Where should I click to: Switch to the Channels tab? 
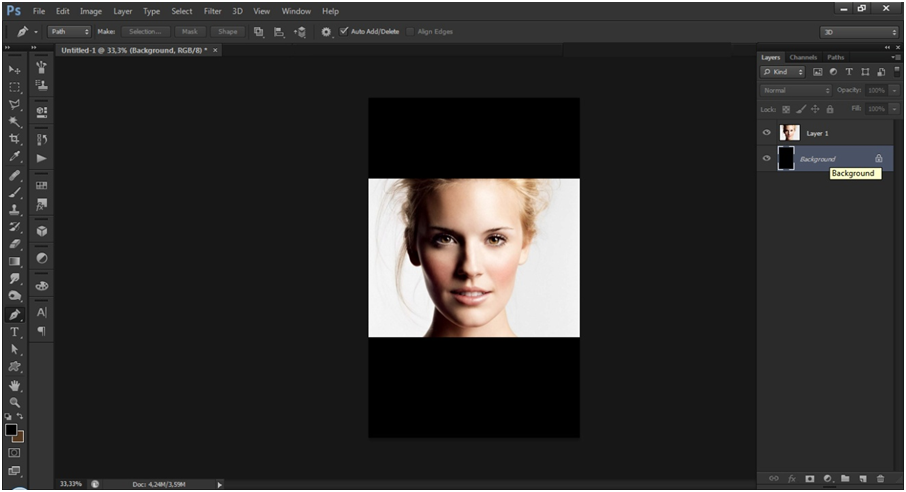click(x=803, y=58)
